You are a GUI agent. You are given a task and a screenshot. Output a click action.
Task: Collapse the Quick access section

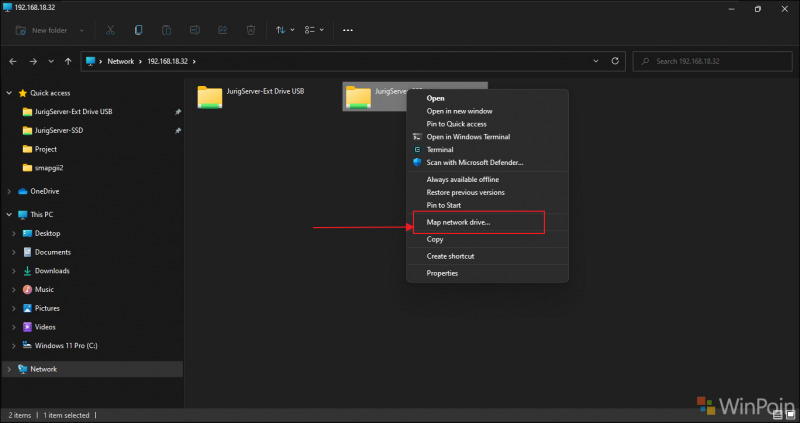9,93
